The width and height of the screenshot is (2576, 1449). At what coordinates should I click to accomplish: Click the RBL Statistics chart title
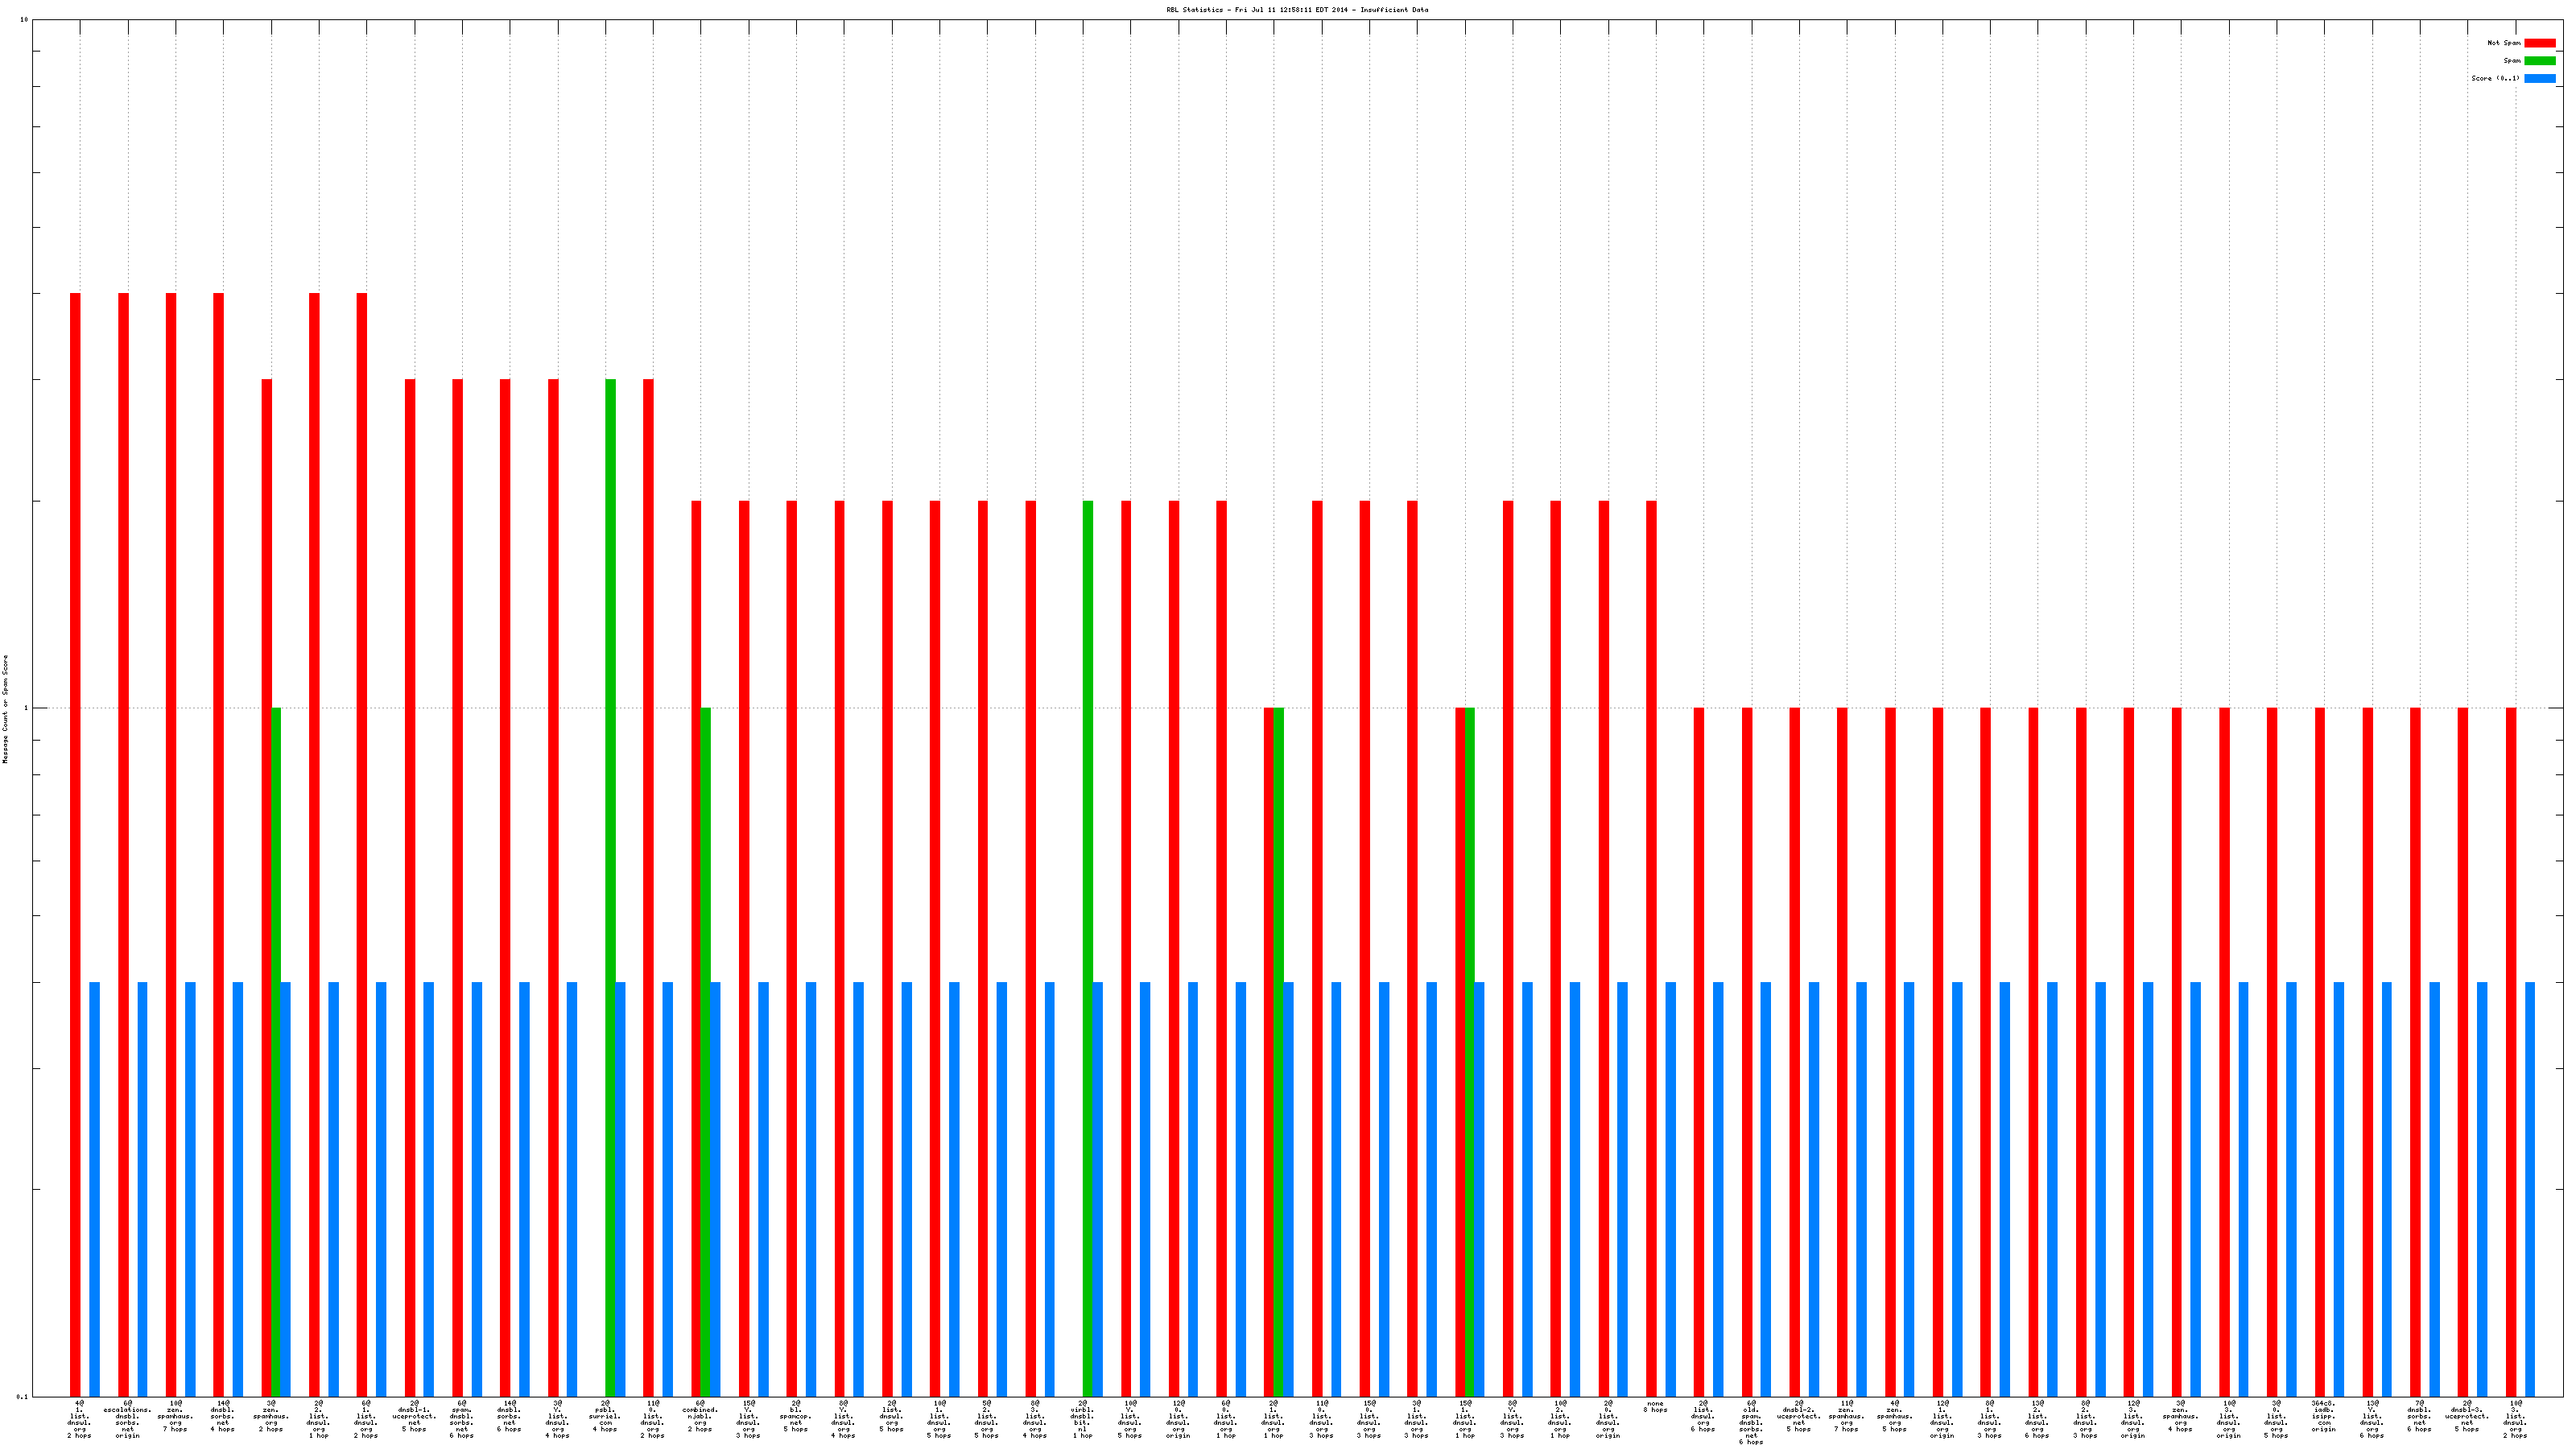pyautogui.click(x=1296, y=10)
